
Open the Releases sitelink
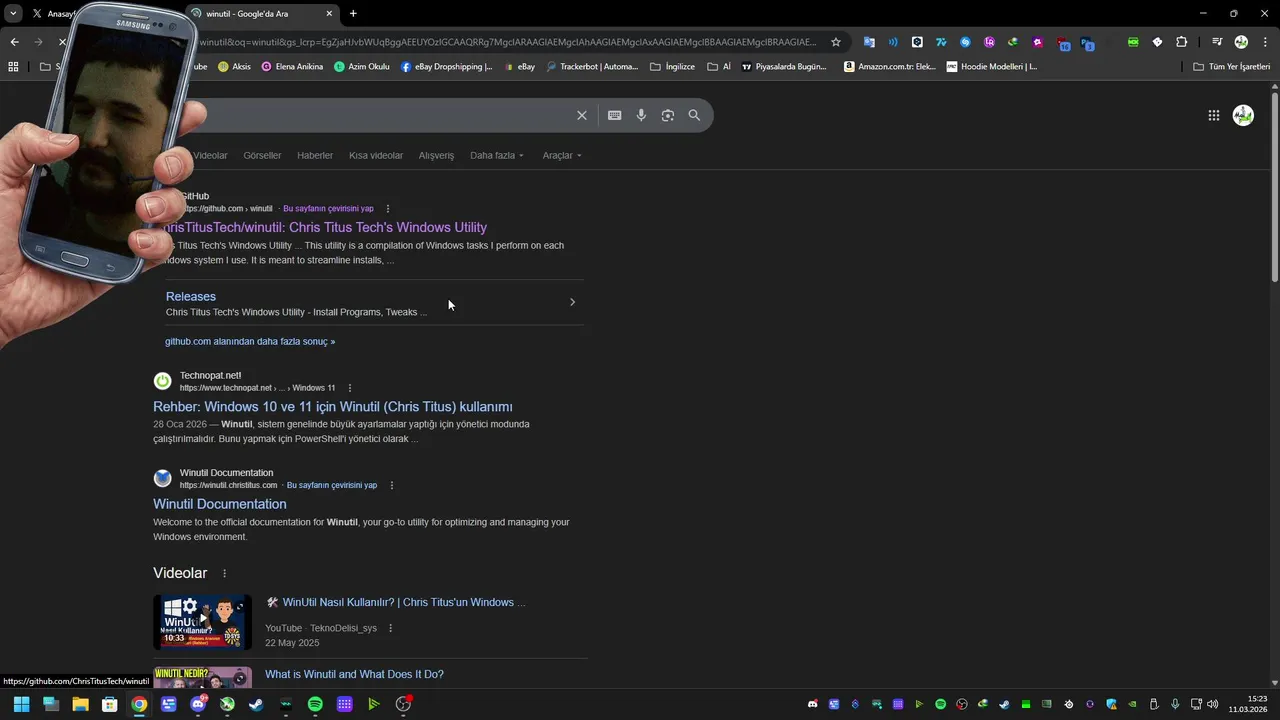point(191,296)
